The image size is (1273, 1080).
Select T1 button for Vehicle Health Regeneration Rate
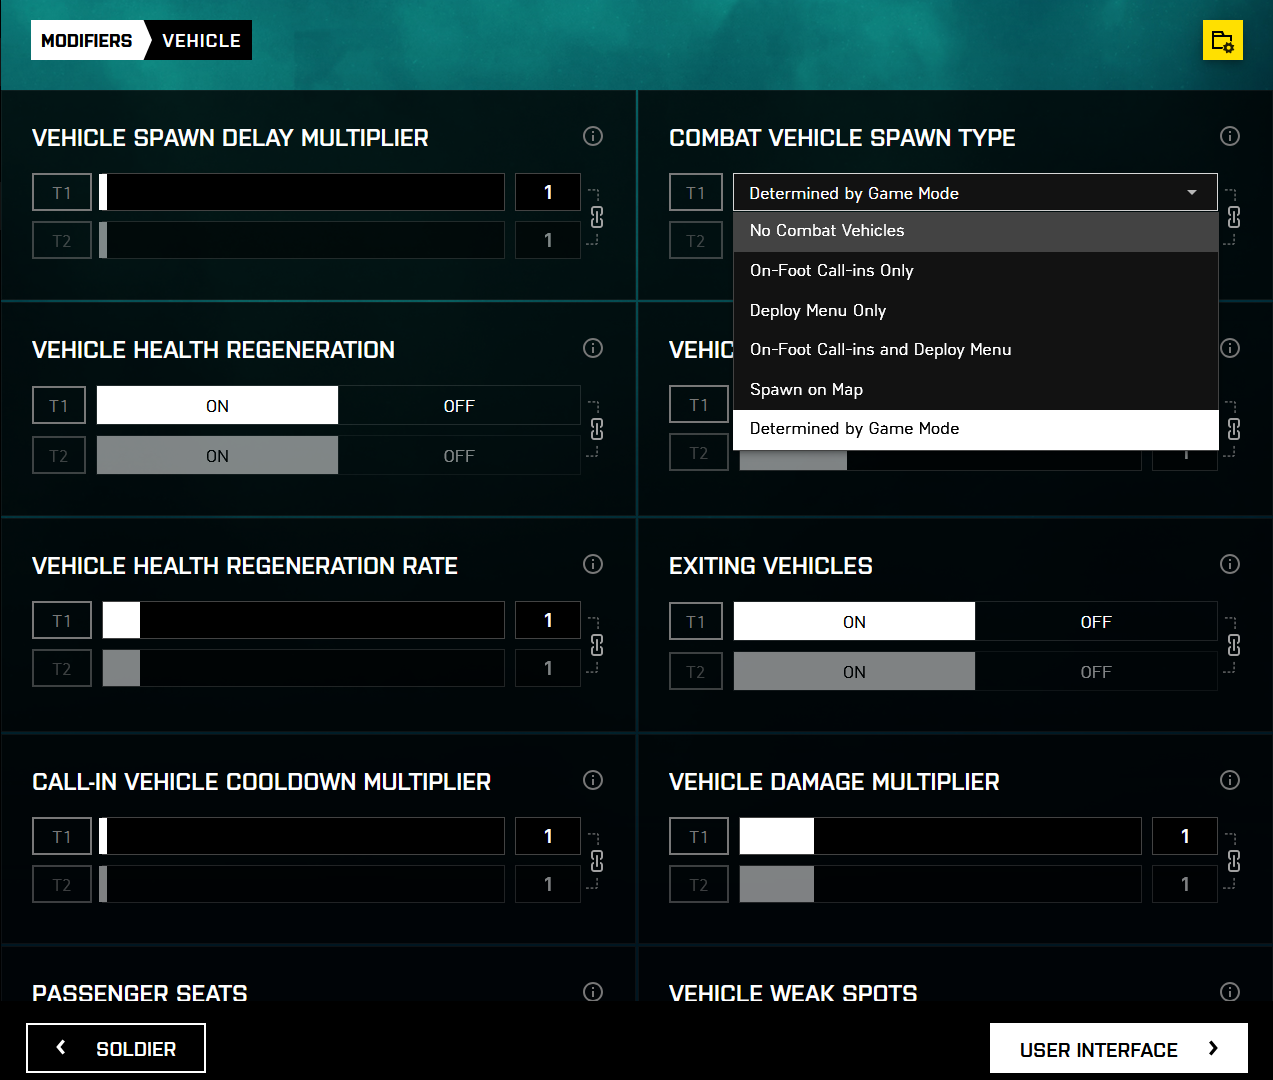[x=62, y=620]
